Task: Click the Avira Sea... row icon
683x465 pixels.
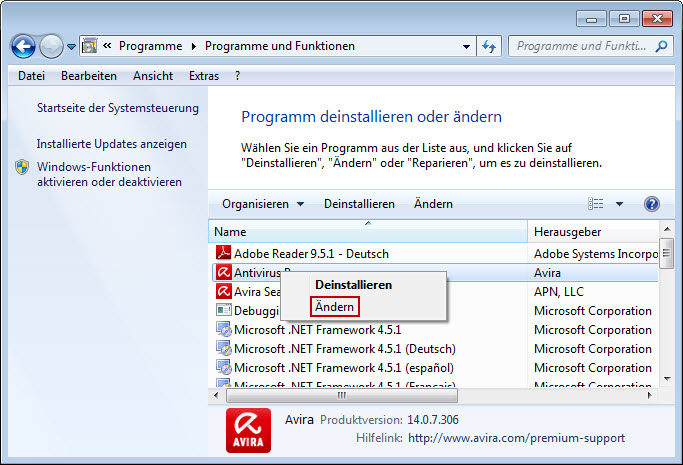Action: click(223, 291)
